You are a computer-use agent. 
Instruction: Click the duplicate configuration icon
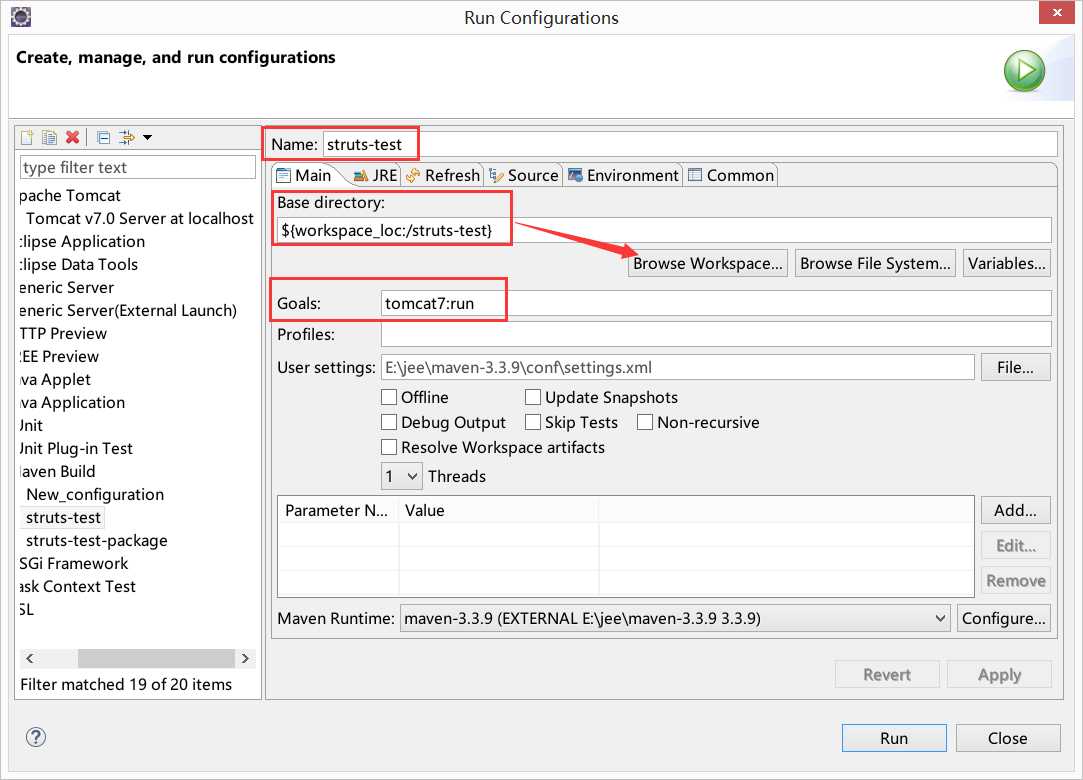tap(49, 137)
